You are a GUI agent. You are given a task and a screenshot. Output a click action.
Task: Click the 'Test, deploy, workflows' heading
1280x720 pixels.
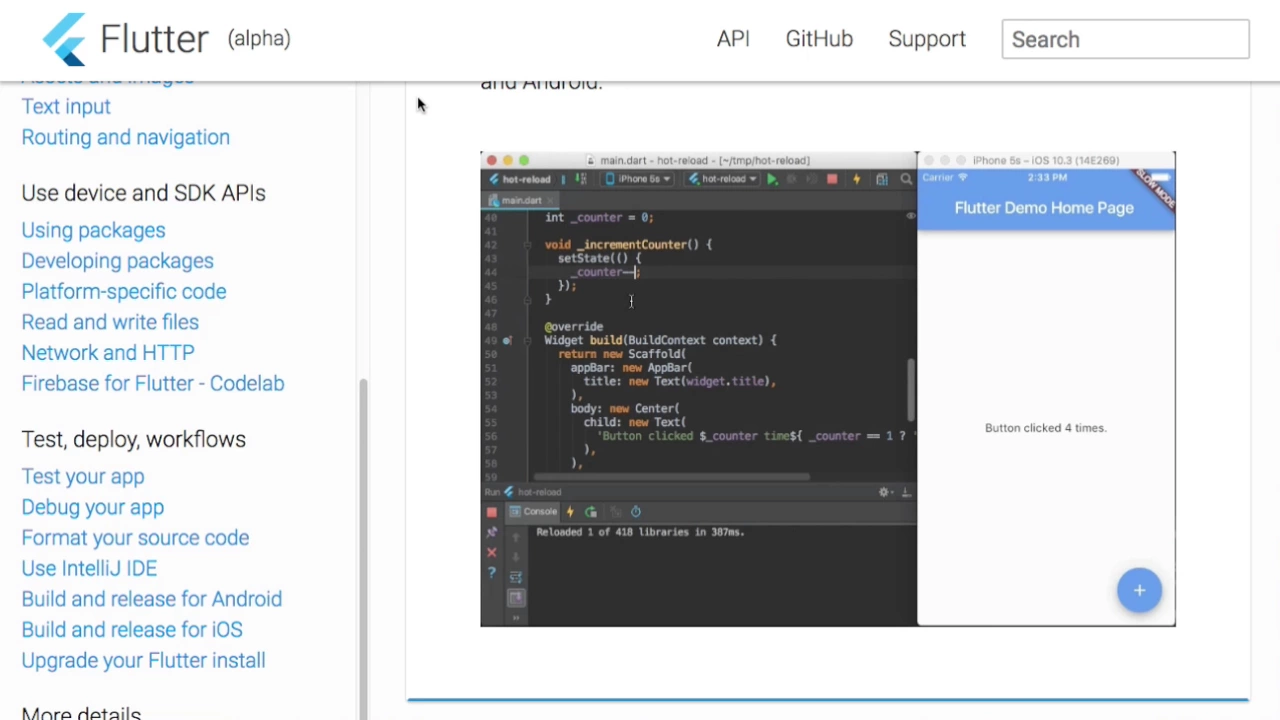[133, 440]
